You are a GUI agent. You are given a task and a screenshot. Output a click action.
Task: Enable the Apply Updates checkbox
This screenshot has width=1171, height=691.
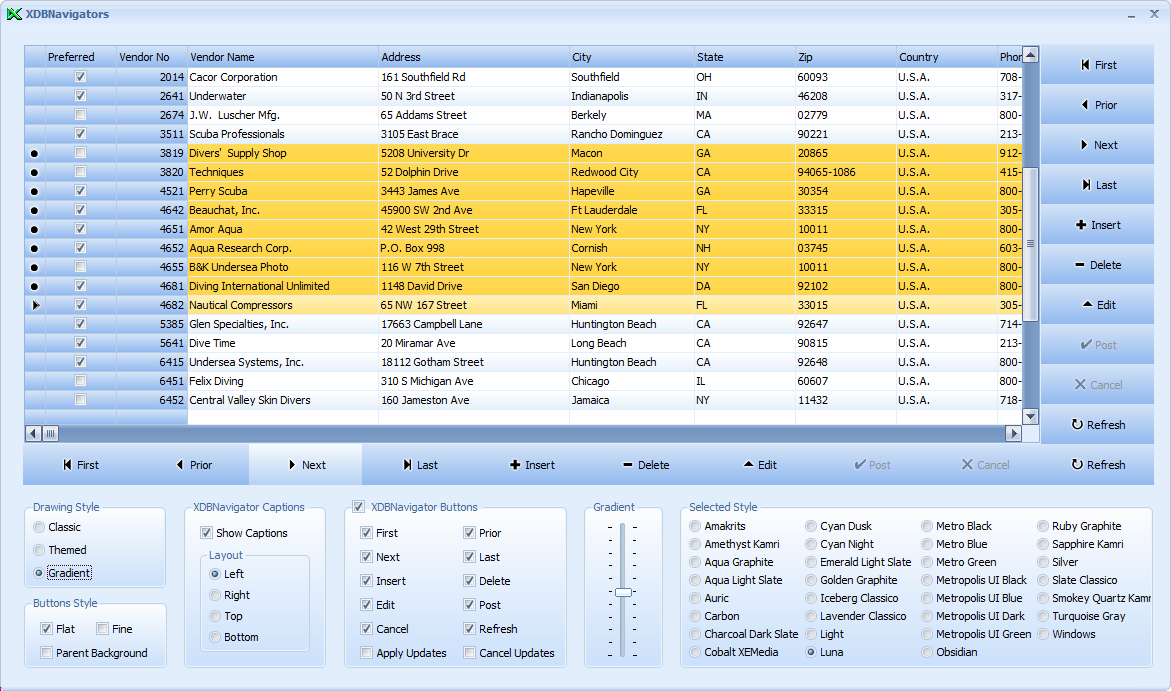(367, 653)
